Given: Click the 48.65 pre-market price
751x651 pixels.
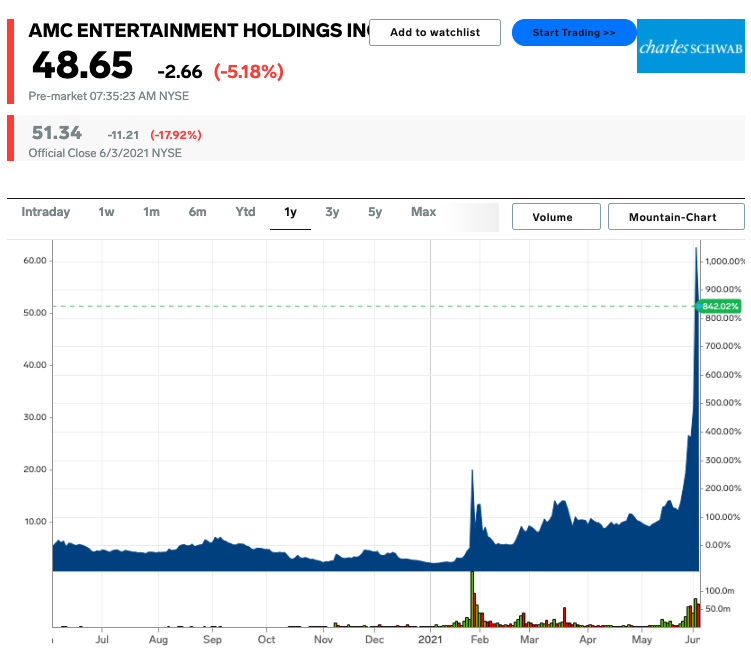Looking at the screenshot, I should click(82, 65).
